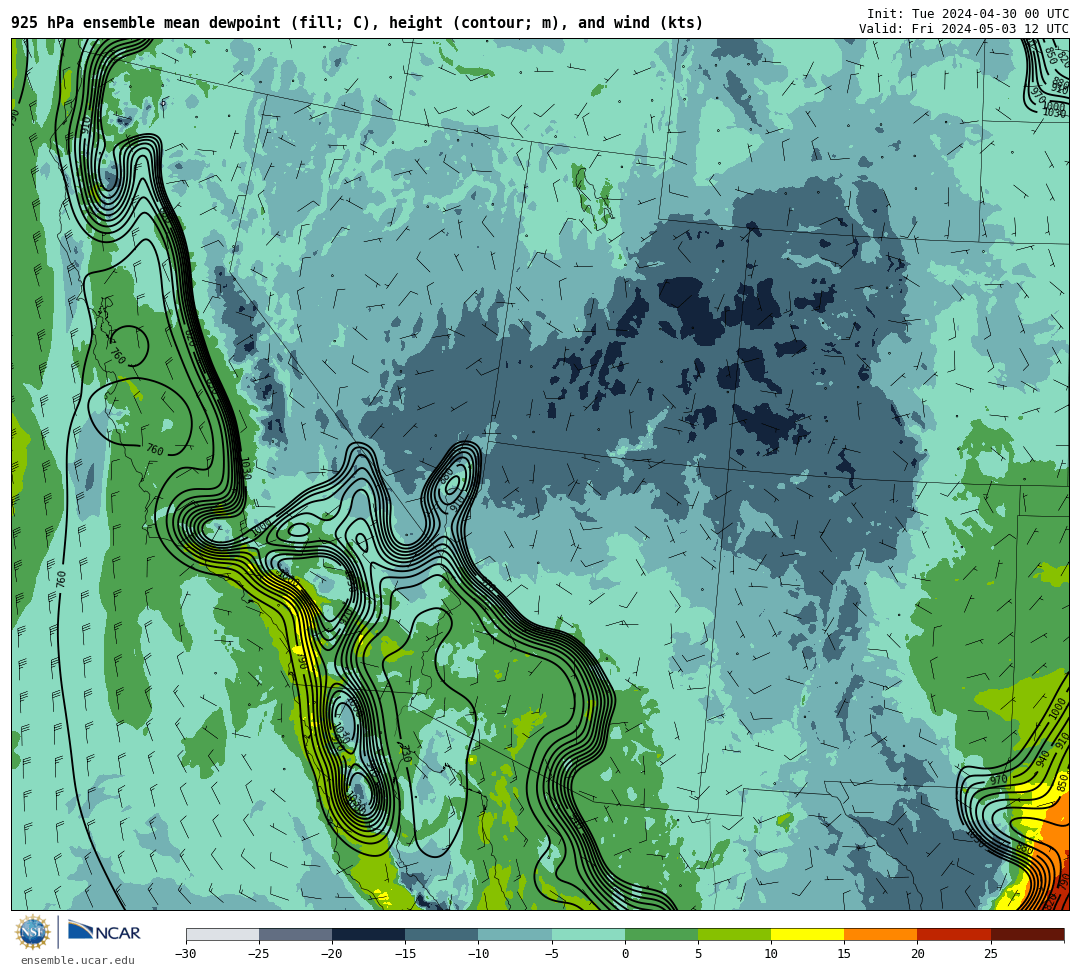
Task: Click the -10 to -5 color swatch
Action: click(515, 934)
